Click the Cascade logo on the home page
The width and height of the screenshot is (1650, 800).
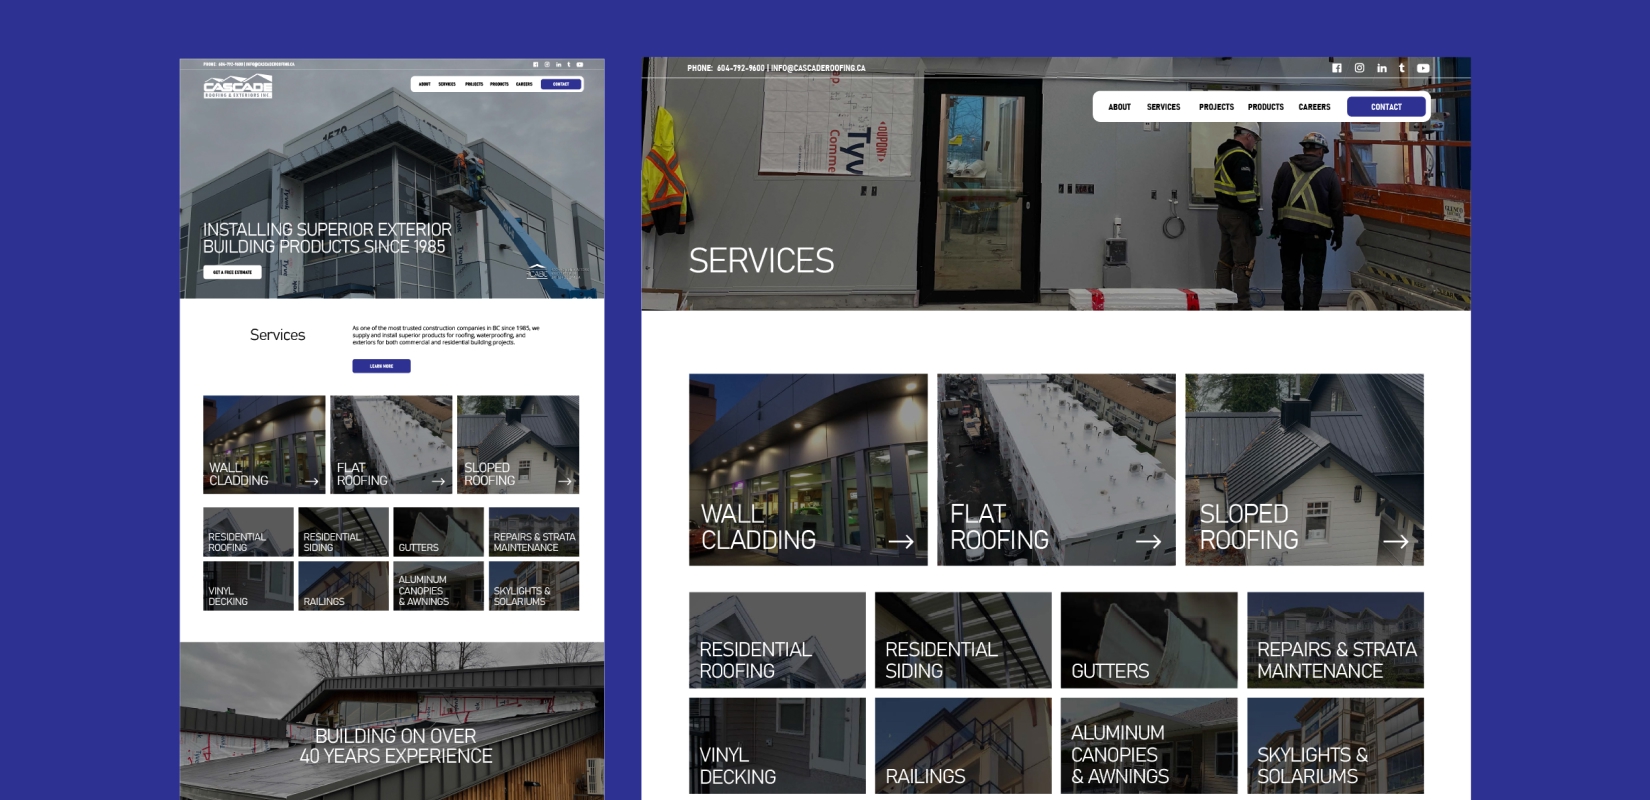click(238, 87)
